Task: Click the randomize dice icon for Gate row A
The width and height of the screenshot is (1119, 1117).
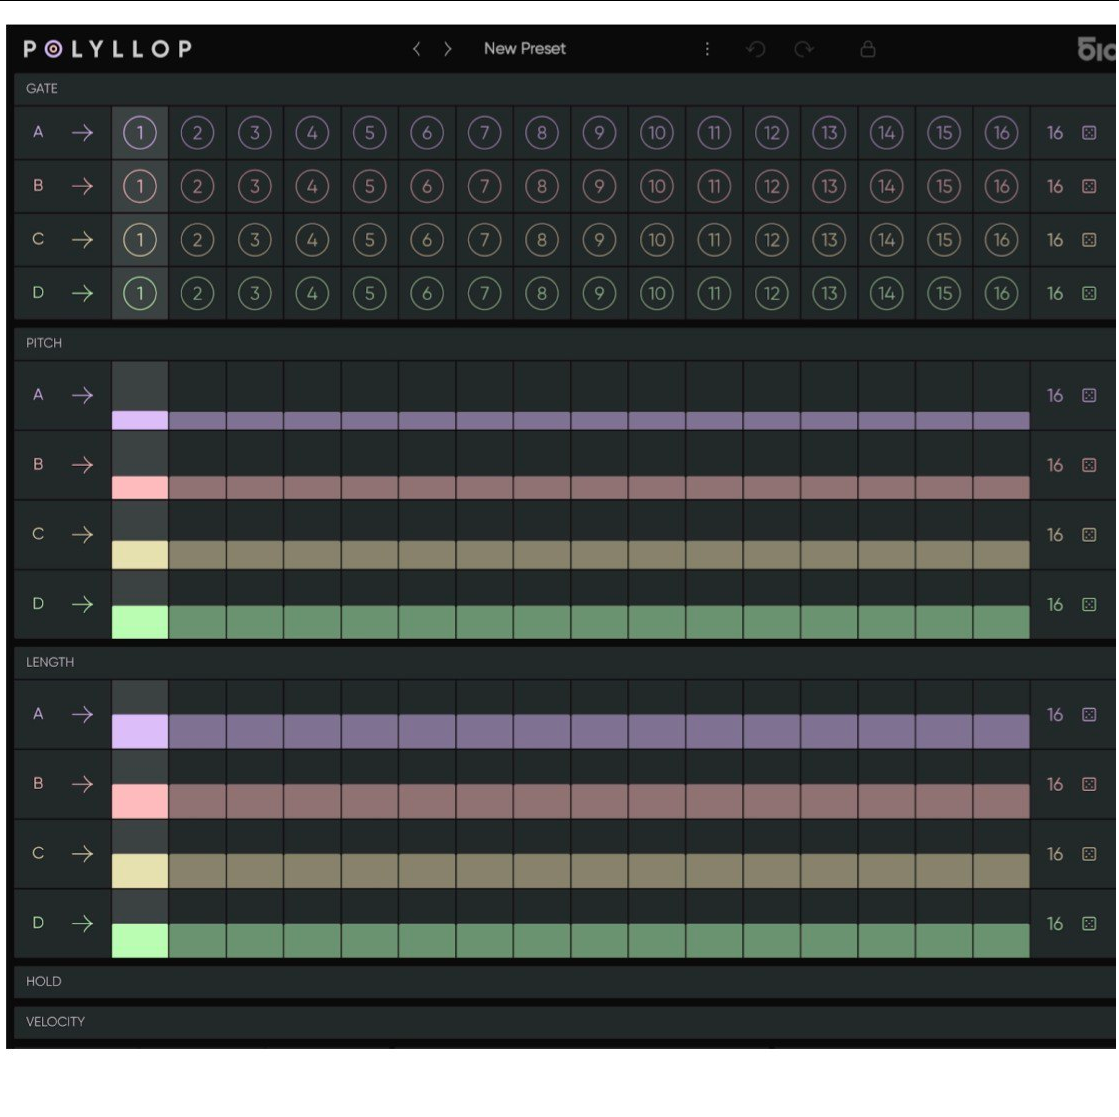Action: tap(1089, 133)
